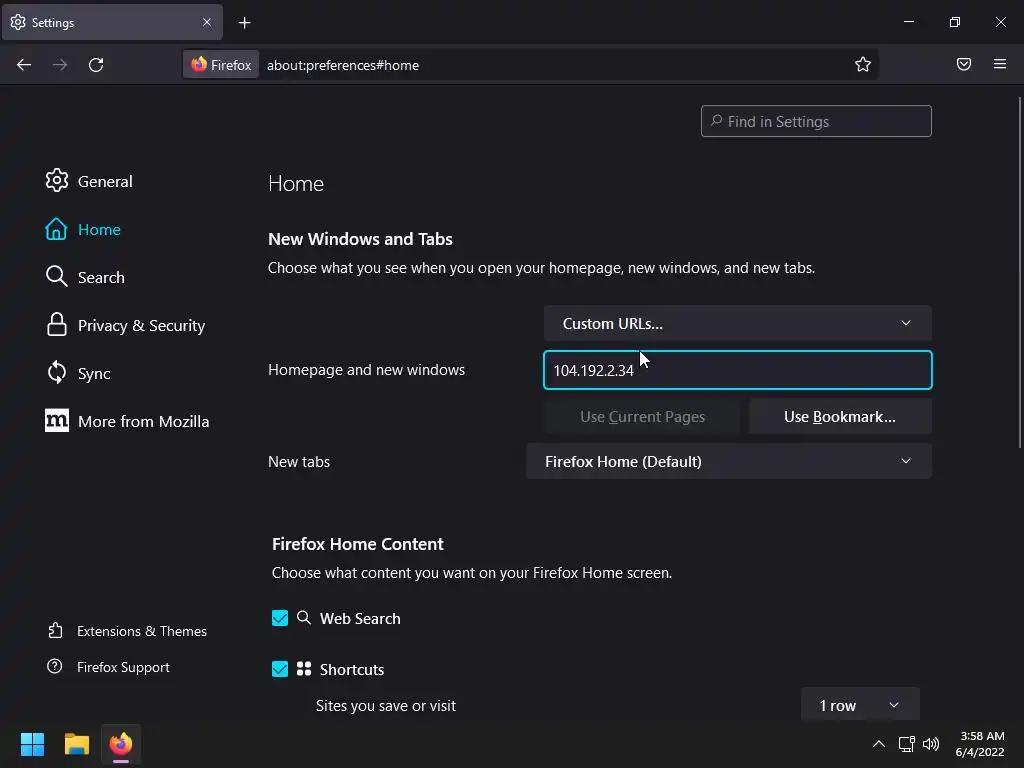The height and width of the screenshot is (768, 1024).
Task: Click the Use Bookmark button
Action: [839, 416]
